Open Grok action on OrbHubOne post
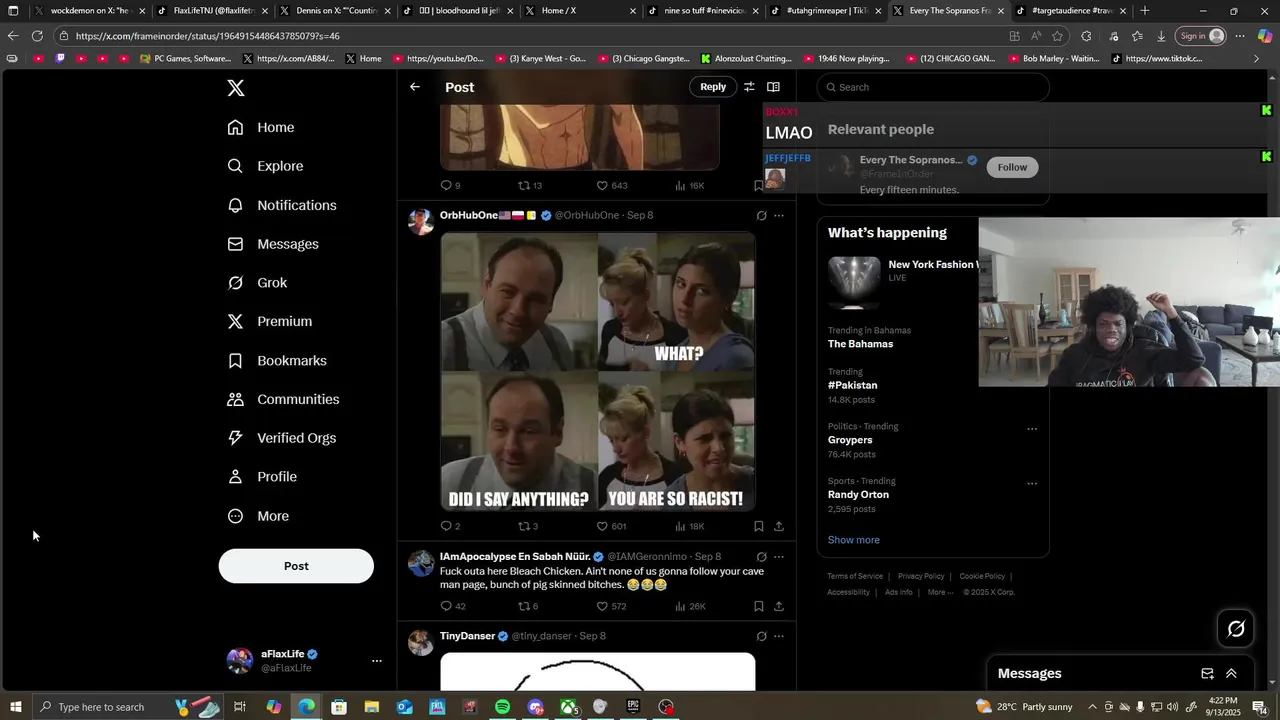Screen dimensions: 1280x720 761,215
